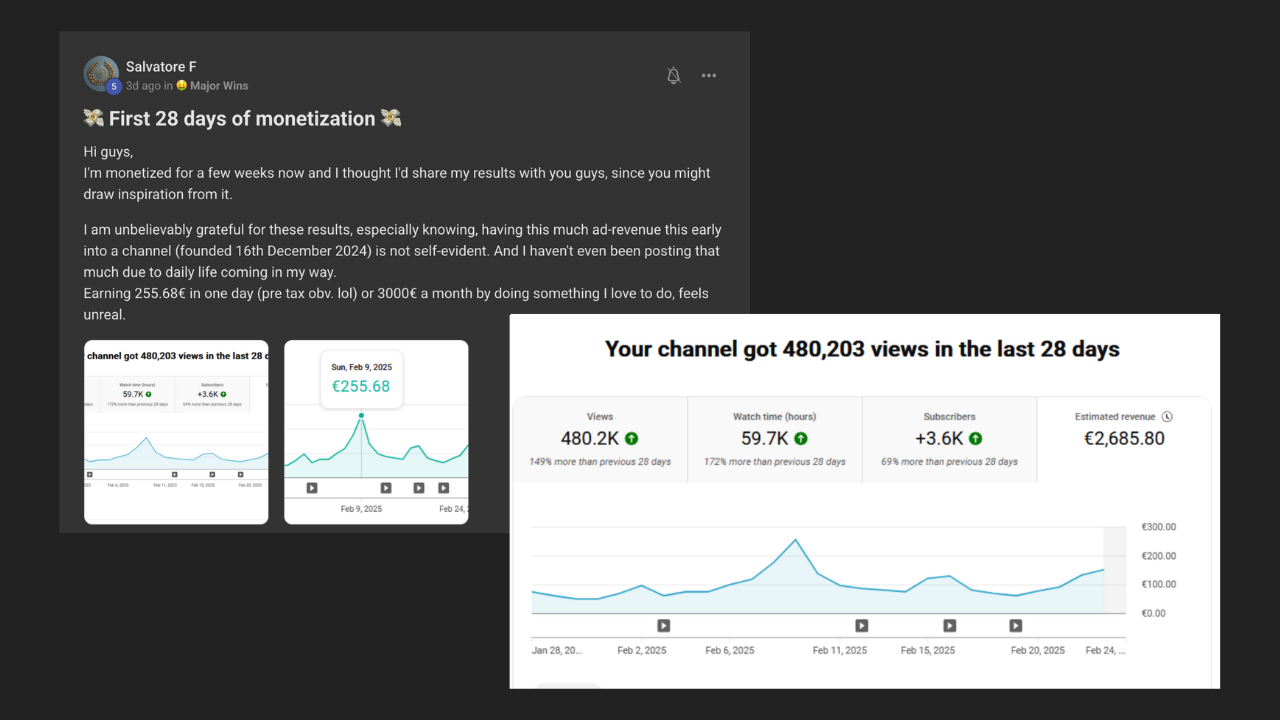1280x720 pixels.
Task: Click the video marker near Feb 2, 2025
Action: click(x=663, y=626)
